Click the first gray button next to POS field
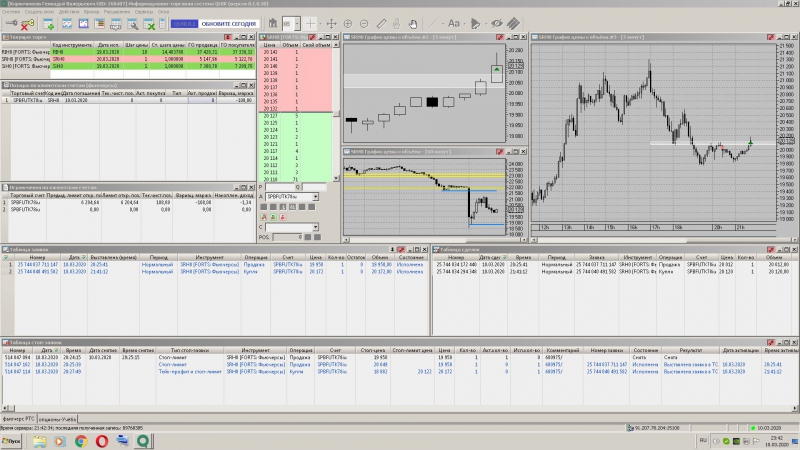Viewport: 800px width, 450px height. coord(308,237)
